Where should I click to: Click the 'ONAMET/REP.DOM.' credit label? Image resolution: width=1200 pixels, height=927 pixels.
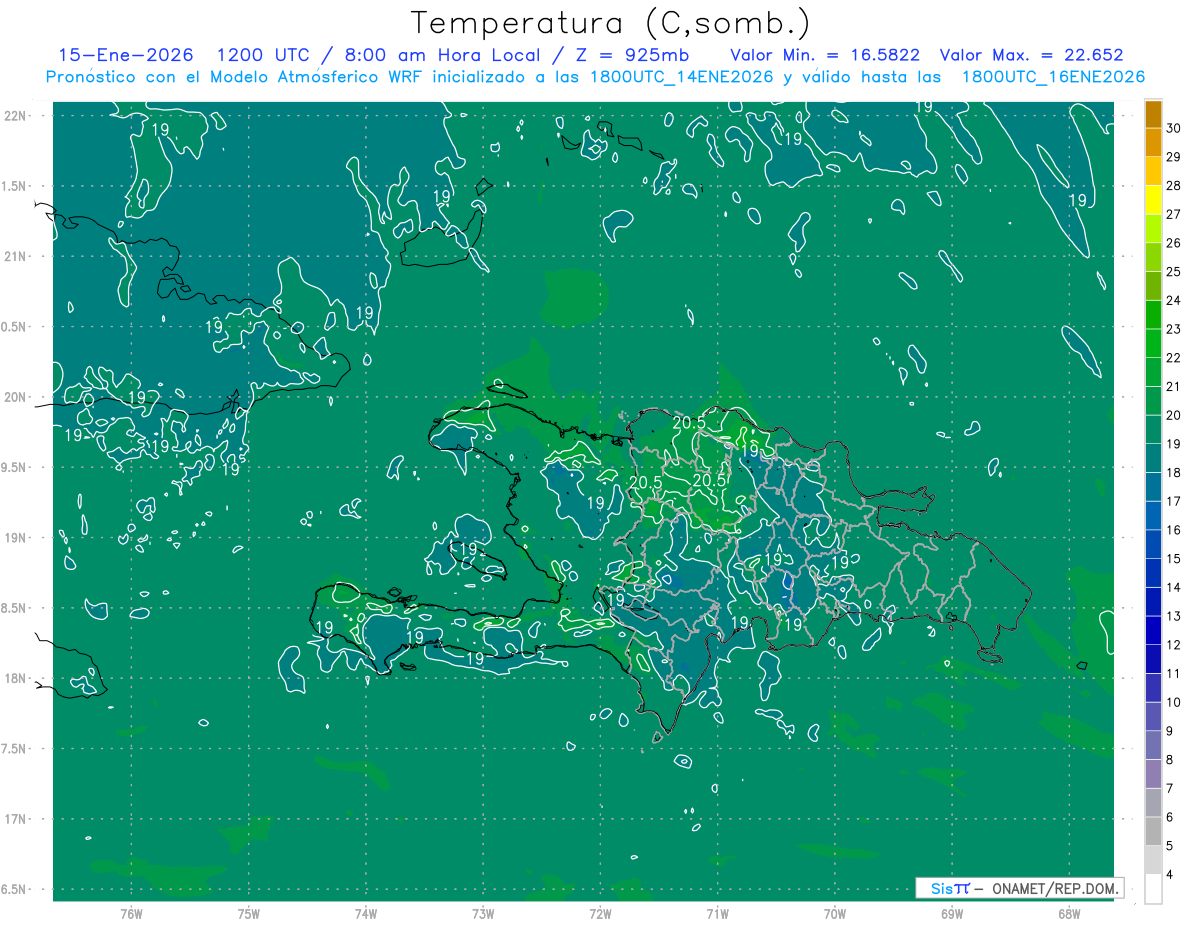pos(1055,888)
